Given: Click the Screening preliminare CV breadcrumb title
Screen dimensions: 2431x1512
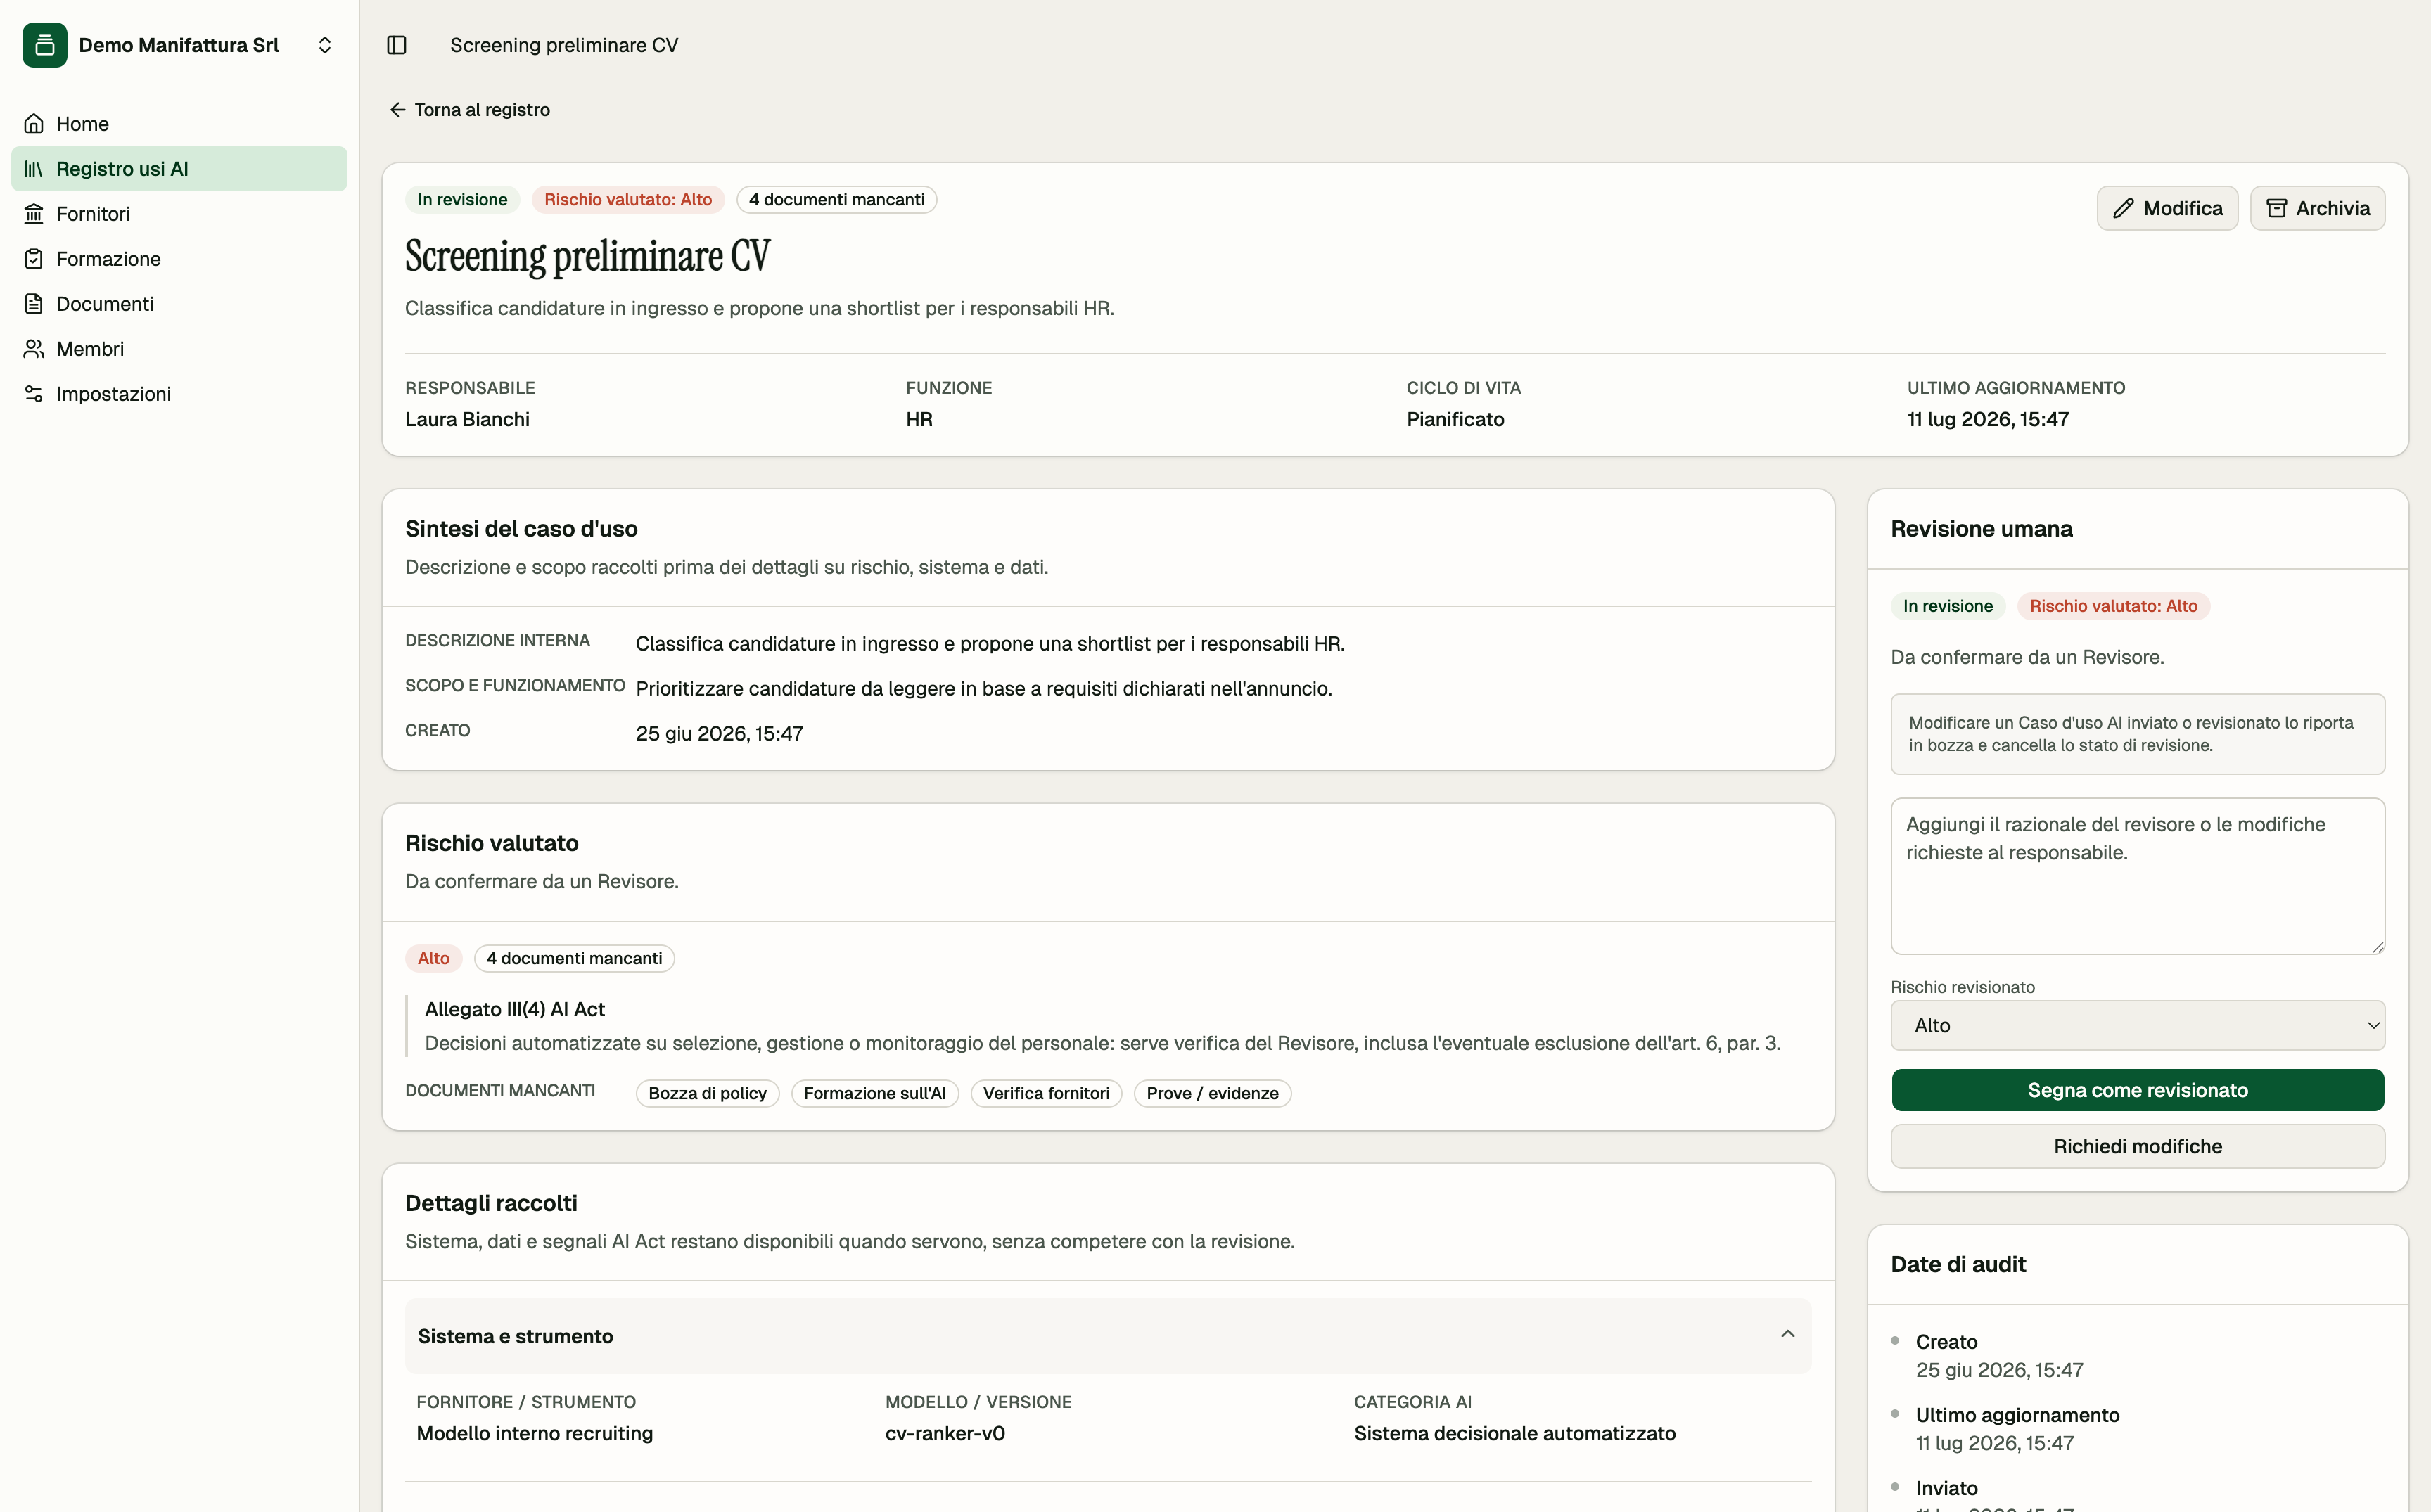Looking at the screenshot, I should (564, 45).
